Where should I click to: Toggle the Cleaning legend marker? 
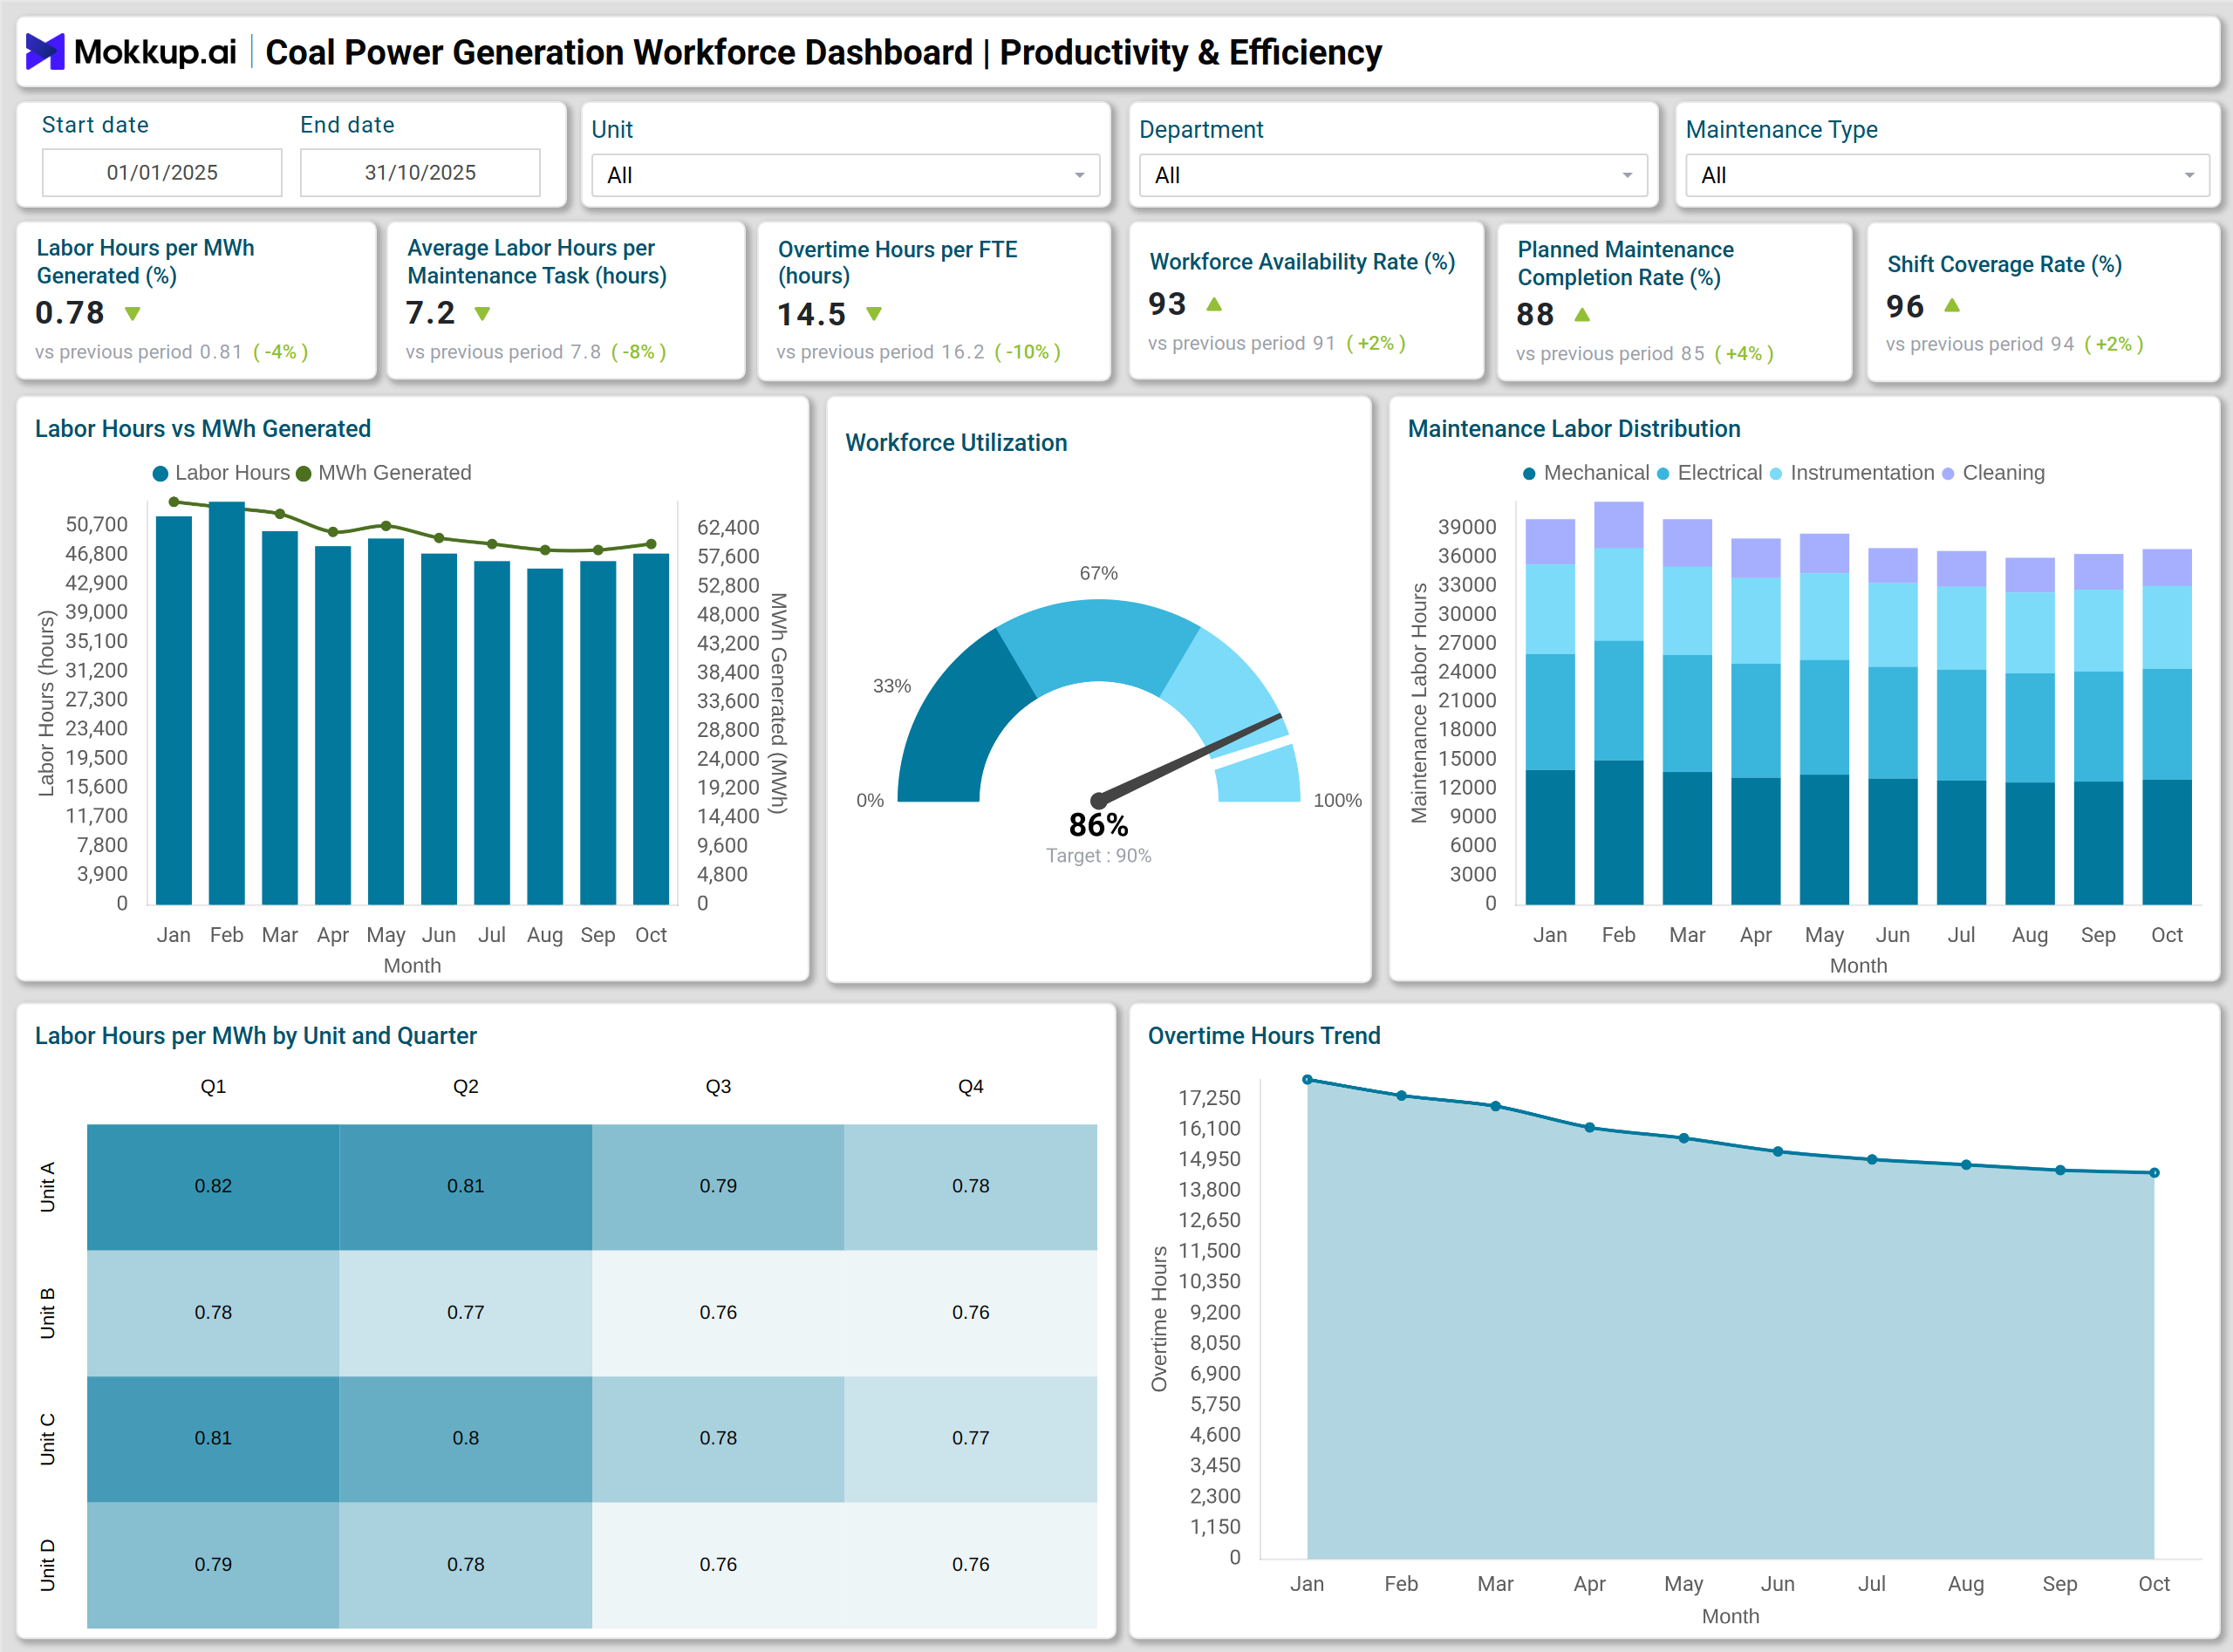(x=1948, y=473)
